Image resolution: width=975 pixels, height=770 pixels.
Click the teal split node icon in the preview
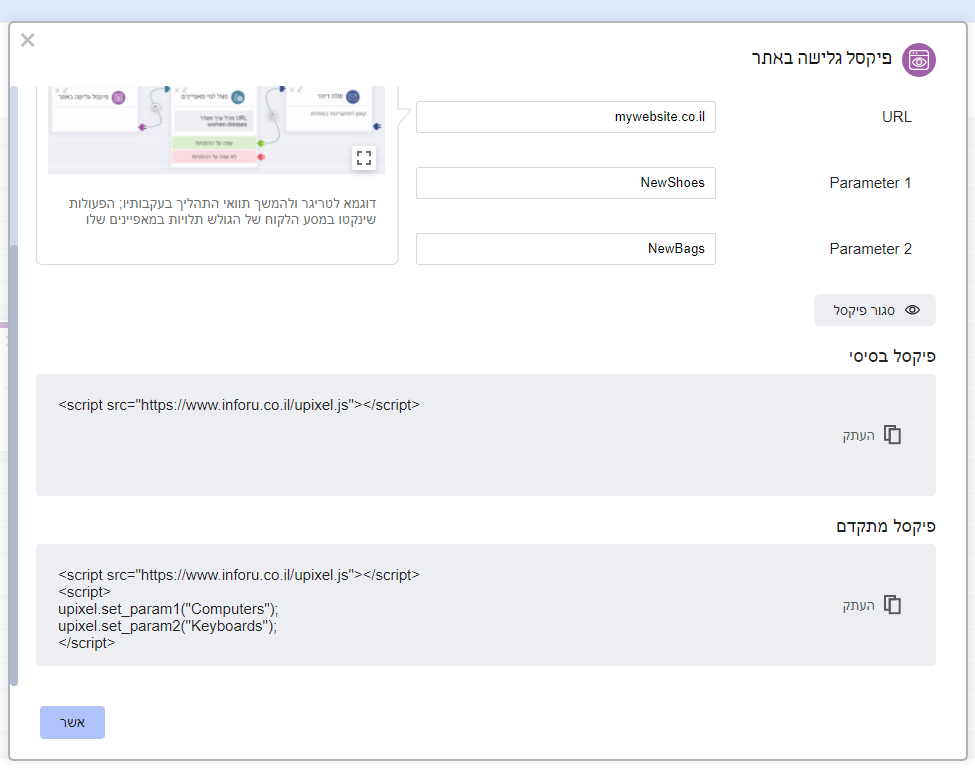238,97
